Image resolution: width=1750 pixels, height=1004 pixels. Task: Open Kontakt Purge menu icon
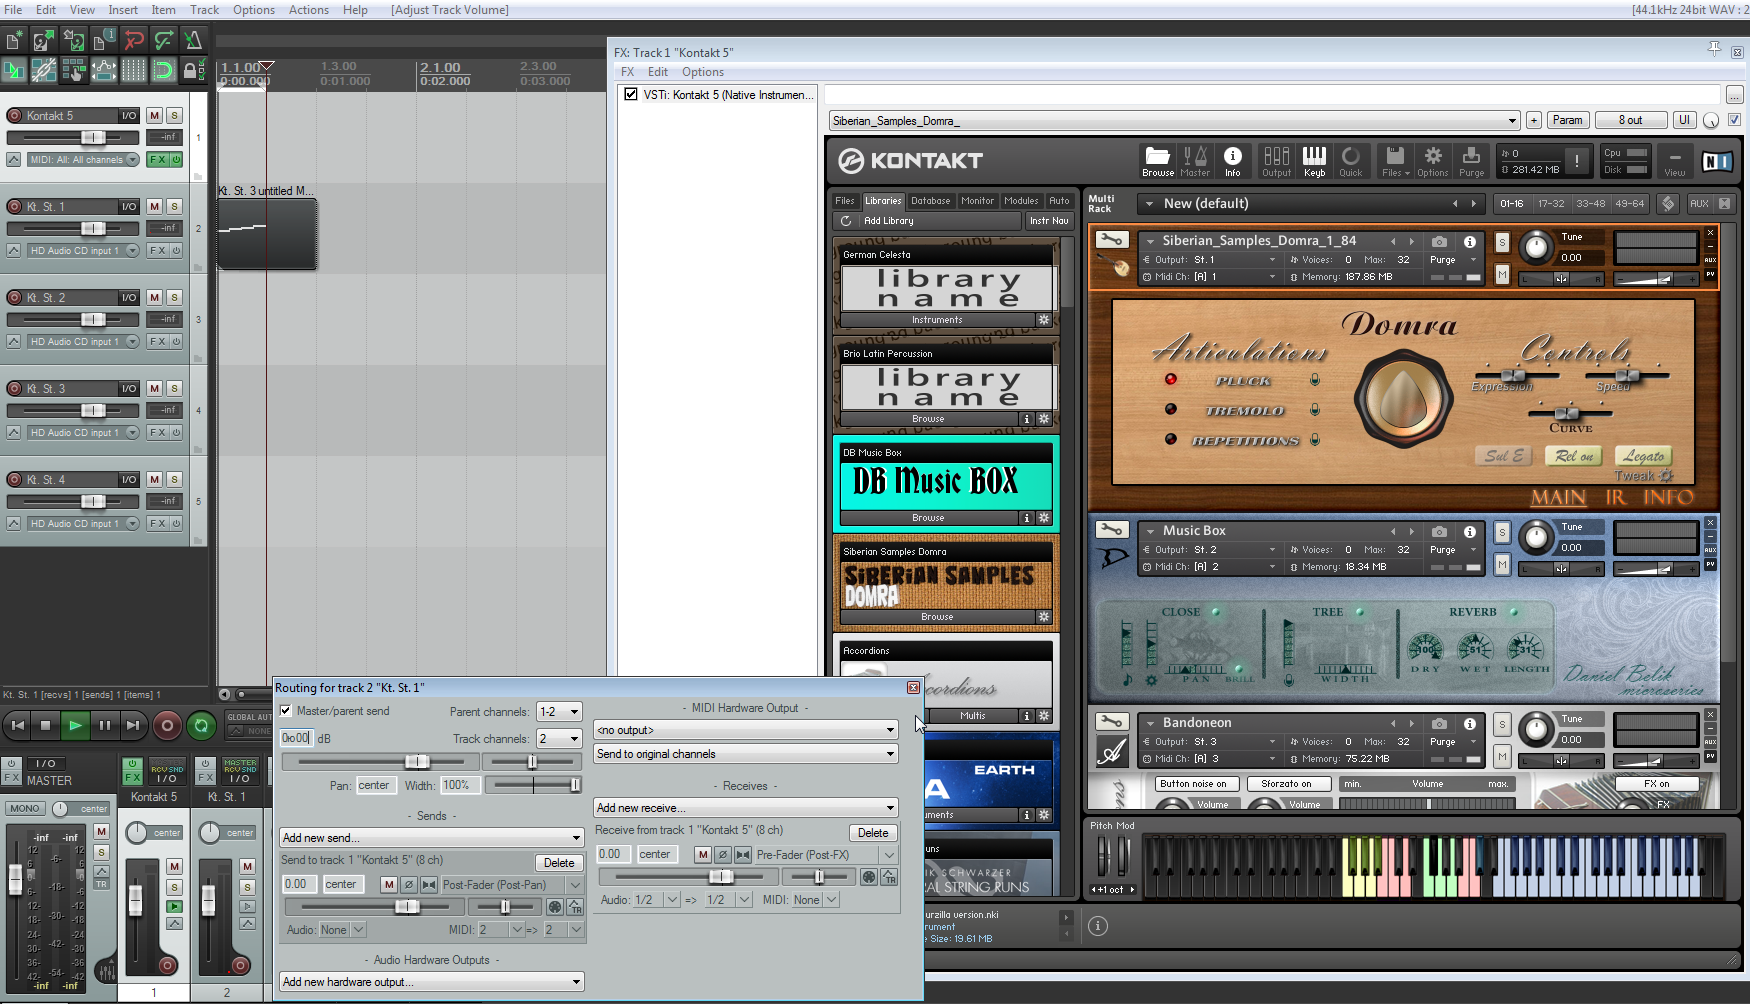point(1471,160)
